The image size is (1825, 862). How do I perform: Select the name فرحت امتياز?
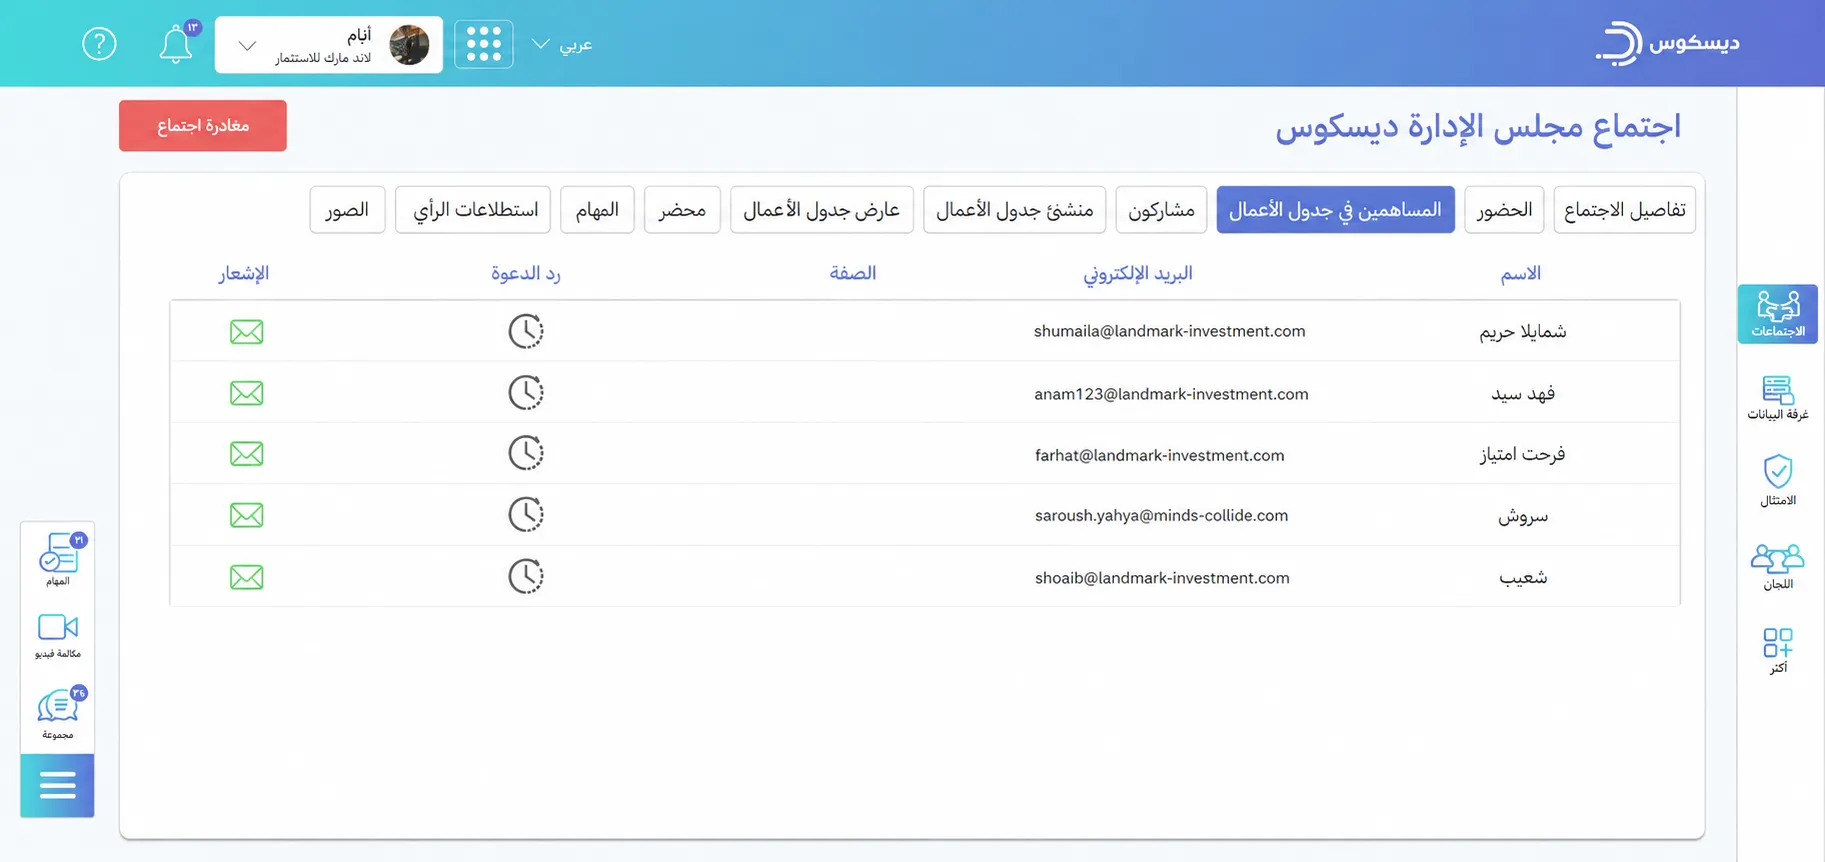[x=1523, y=455]
